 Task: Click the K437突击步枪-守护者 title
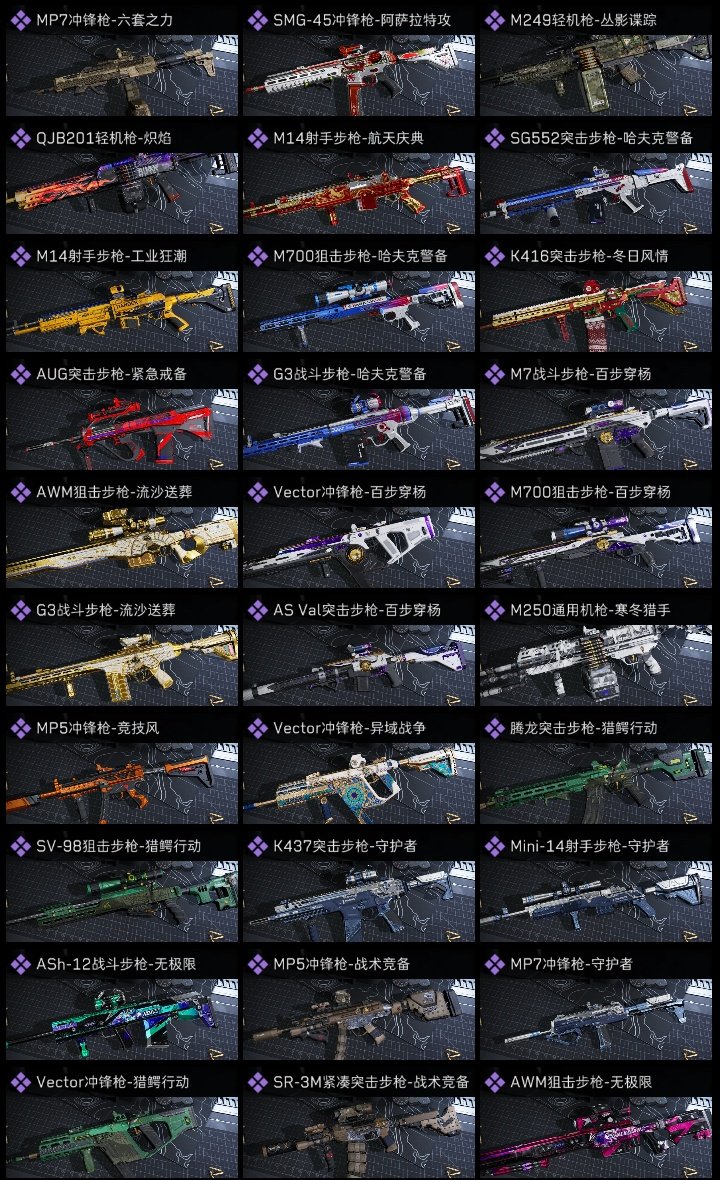click(x=345, y=846)
